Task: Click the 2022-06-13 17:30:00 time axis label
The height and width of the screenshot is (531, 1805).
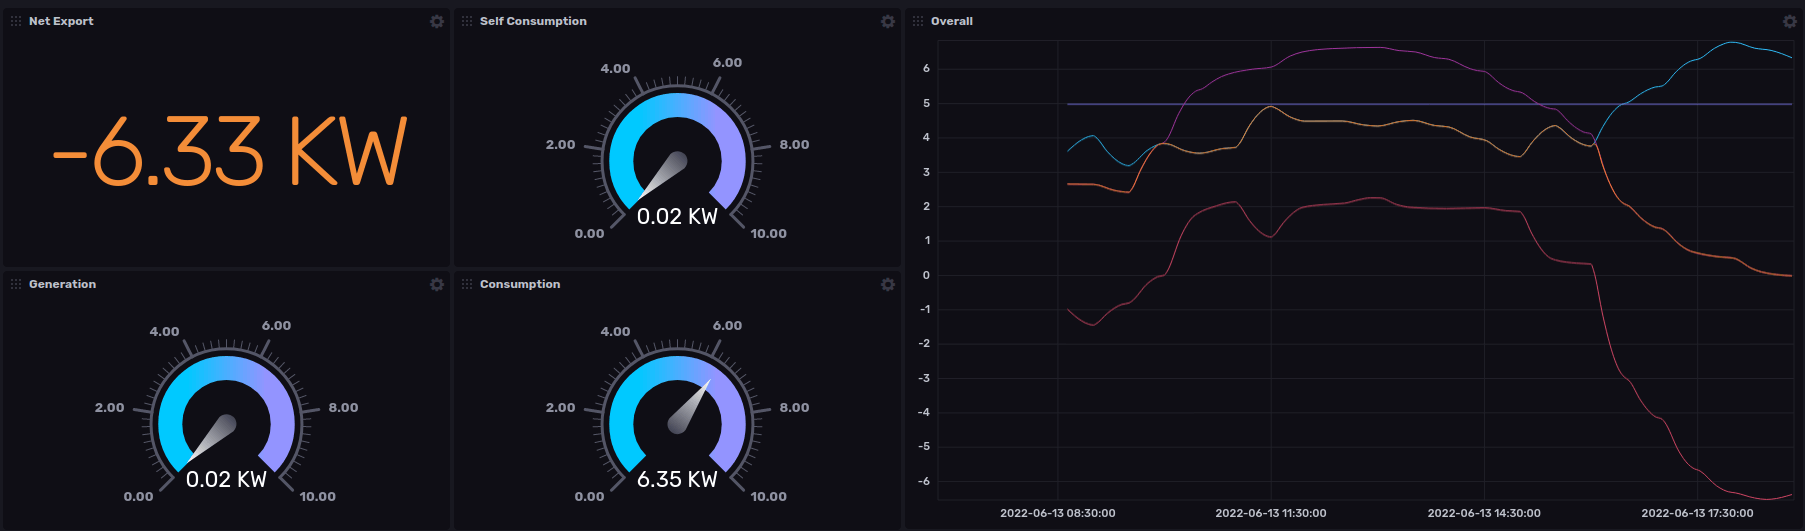Action: (x=1697, y=513)
